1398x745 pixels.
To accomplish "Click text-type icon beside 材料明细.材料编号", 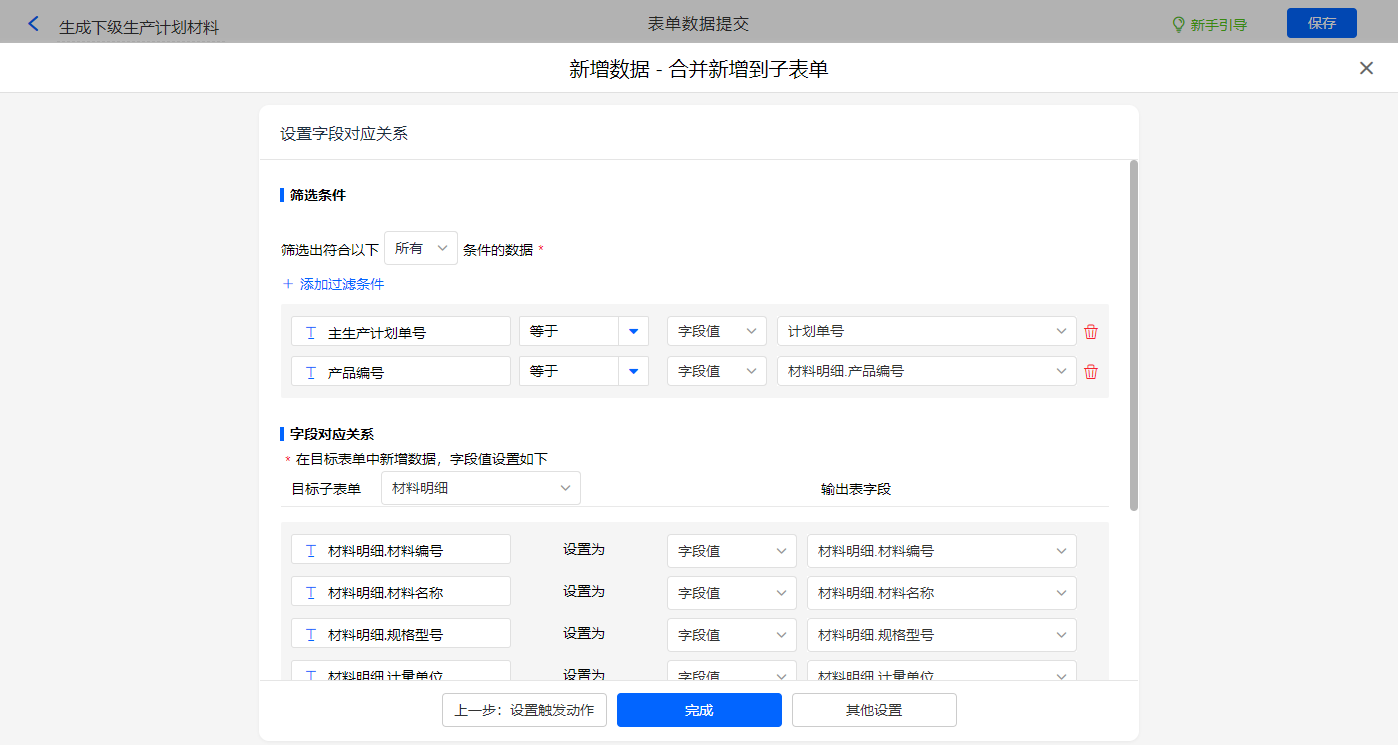I will [x=311, y=550].
